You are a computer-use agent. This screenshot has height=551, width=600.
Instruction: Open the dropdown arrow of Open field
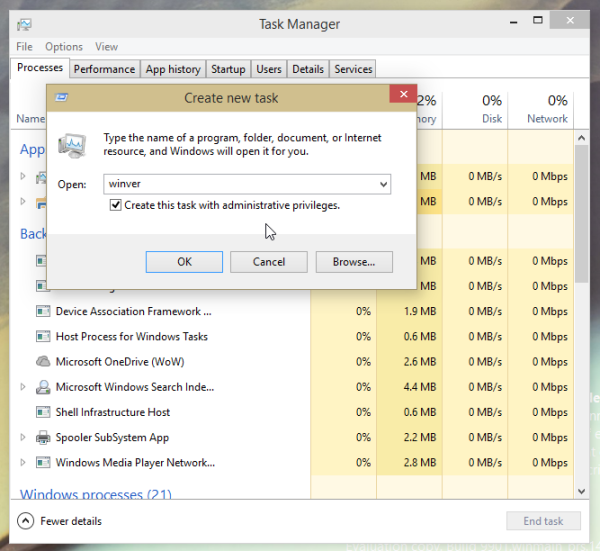383,185
